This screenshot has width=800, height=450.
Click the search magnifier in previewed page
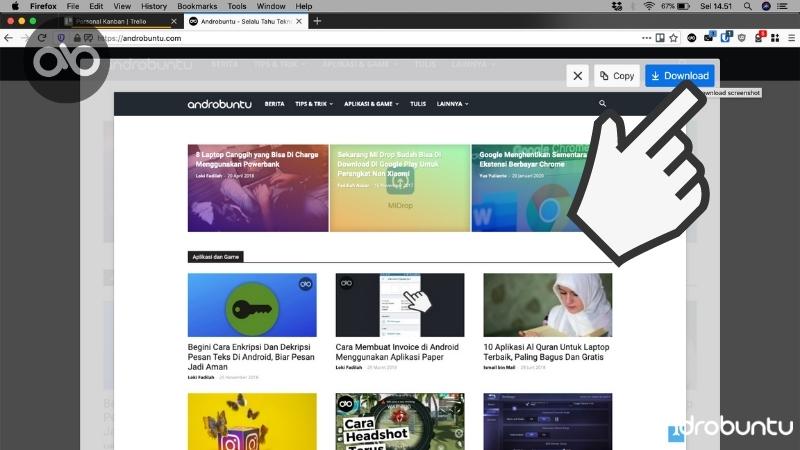[x=602, y=104]
